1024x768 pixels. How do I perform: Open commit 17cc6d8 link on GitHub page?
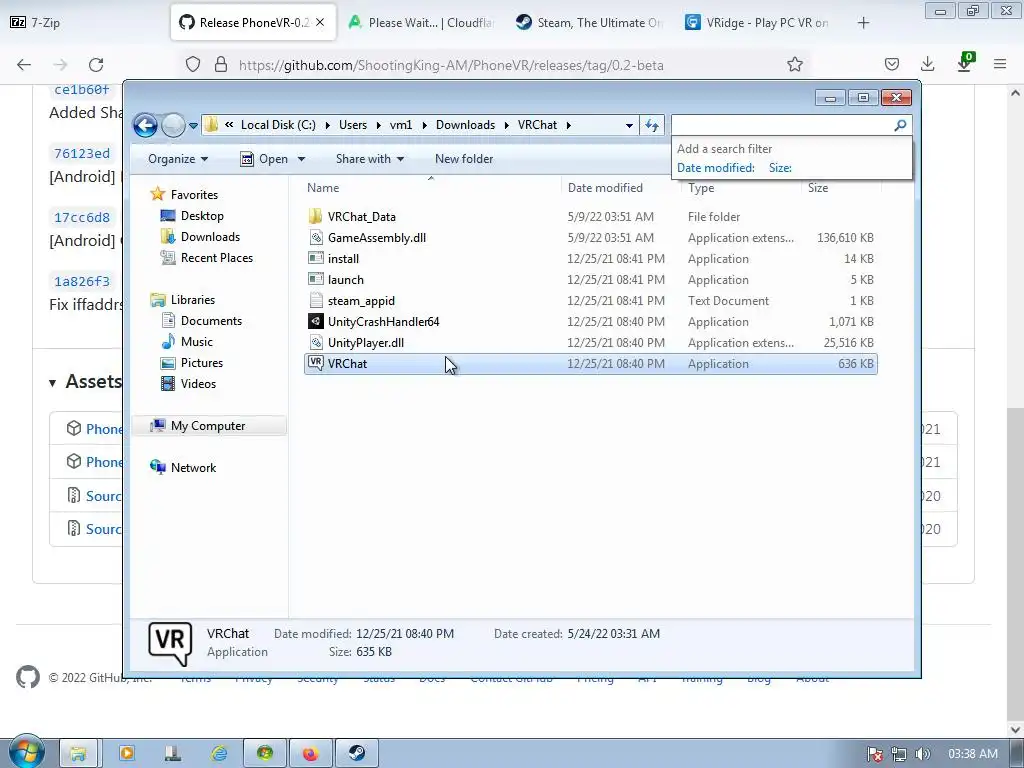[x=82, y=217]
